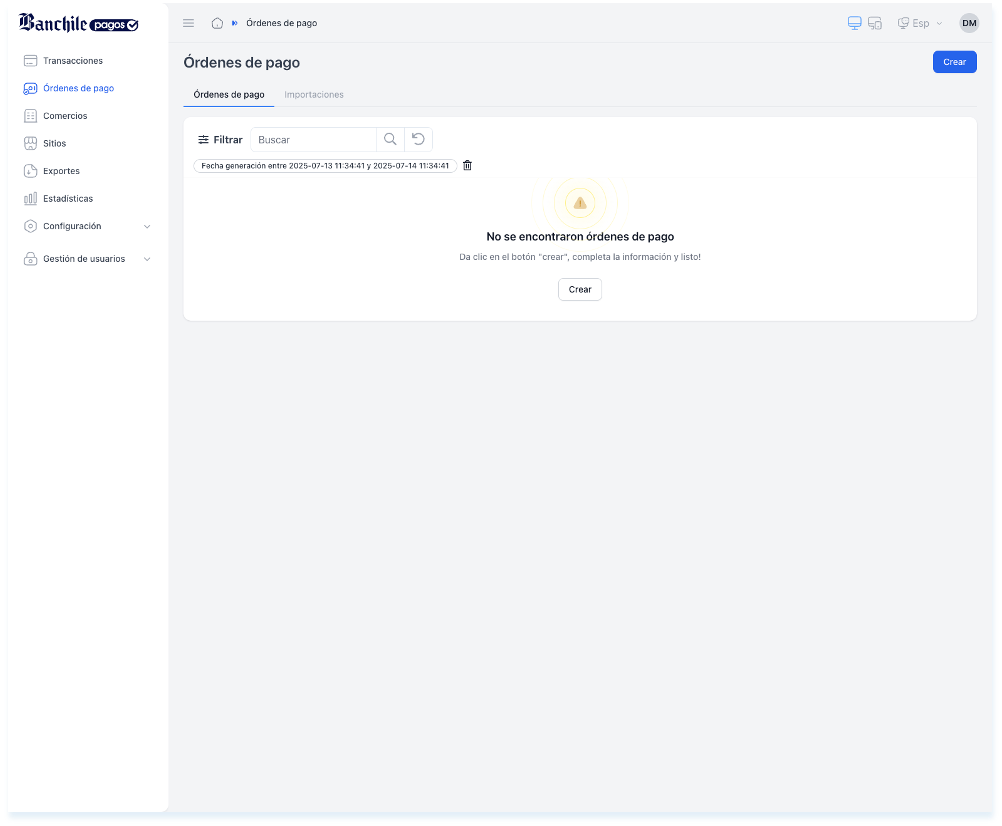The image size is (1002, 826).
Task: Click the Gestión de usuarios lock icon
Action: [30, 259]
